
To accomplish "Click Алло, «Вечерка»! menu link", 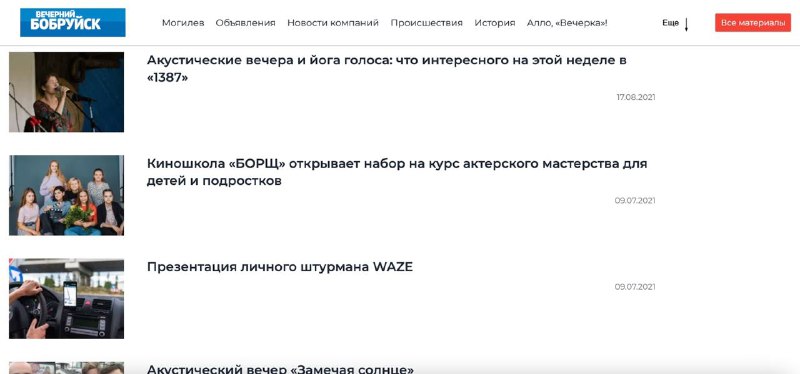I will coord(567,23).
